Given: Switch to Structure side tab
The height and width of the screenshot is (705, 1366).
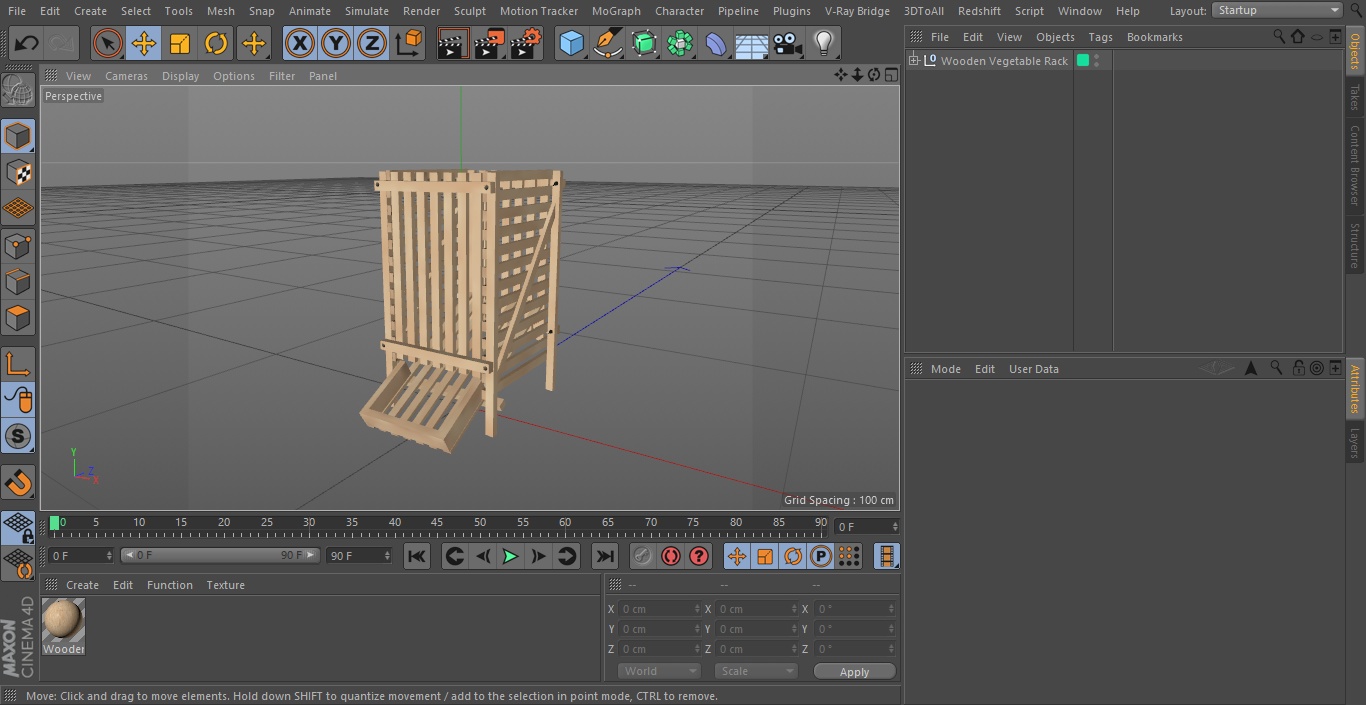Looking at the screenshot, I should click(x=1355, y=245).
